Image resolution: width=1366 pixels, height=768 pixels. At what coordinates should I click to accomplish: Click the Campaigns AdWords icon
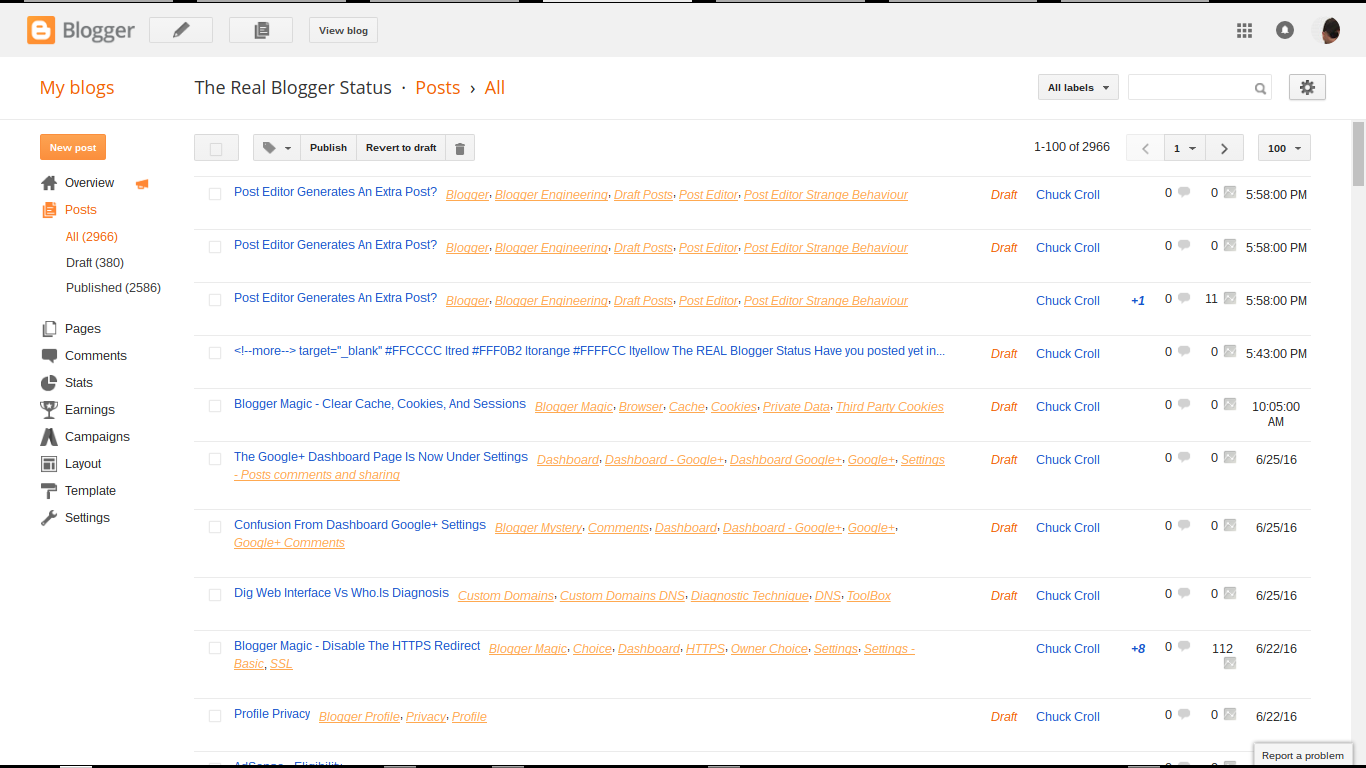(49, 437)
